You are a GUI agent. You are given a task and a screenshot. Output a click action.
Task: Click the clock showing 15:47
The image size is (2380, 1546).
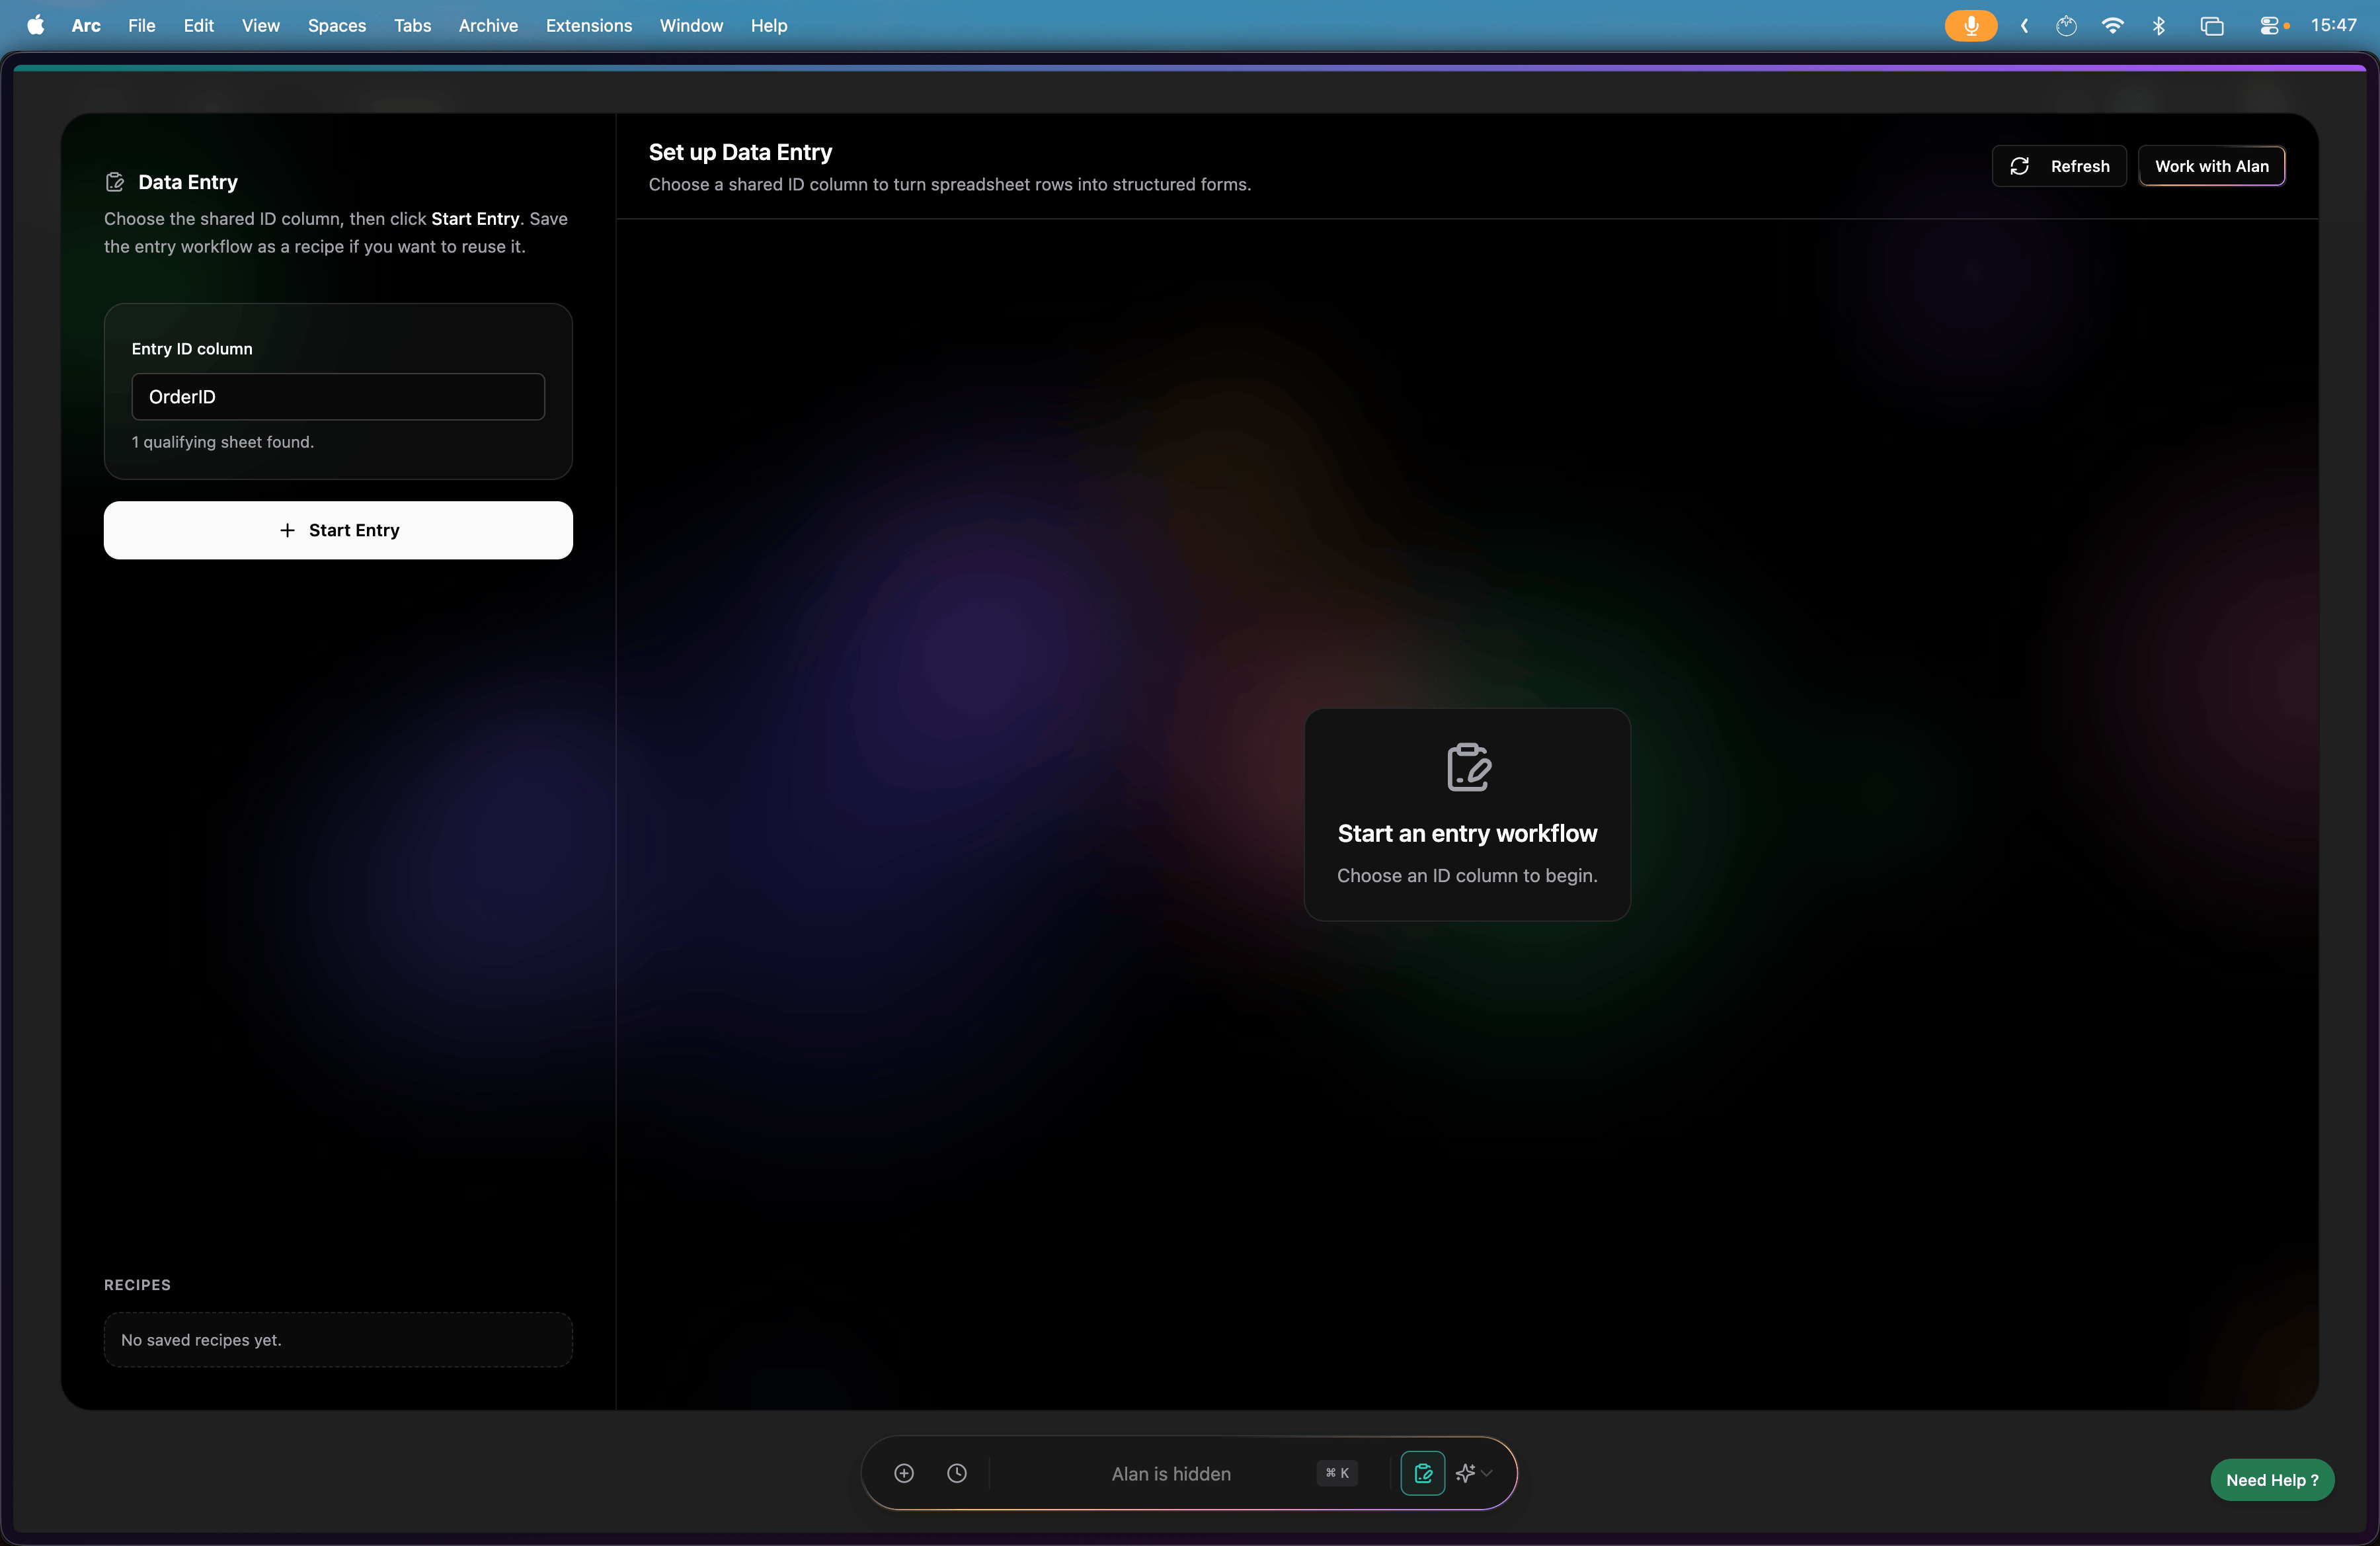2333,25
